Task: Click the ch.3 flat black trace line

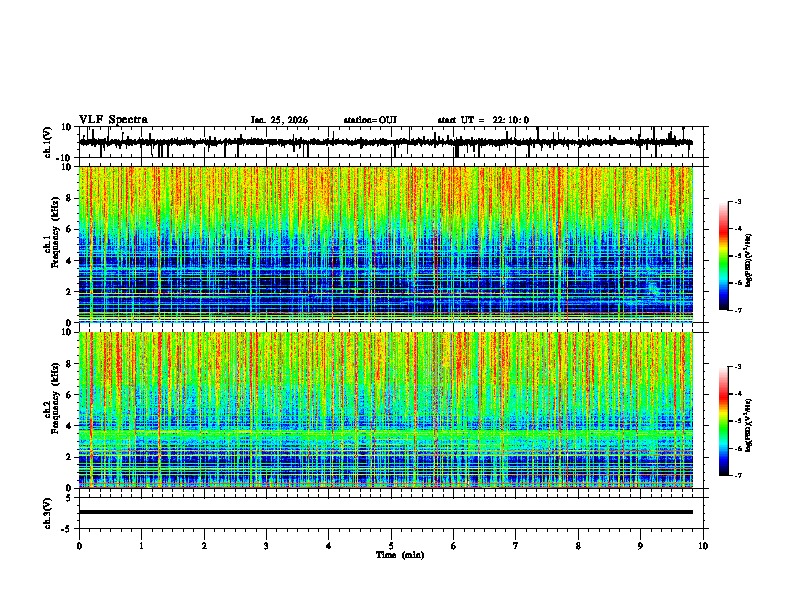Action: (385, 512)
